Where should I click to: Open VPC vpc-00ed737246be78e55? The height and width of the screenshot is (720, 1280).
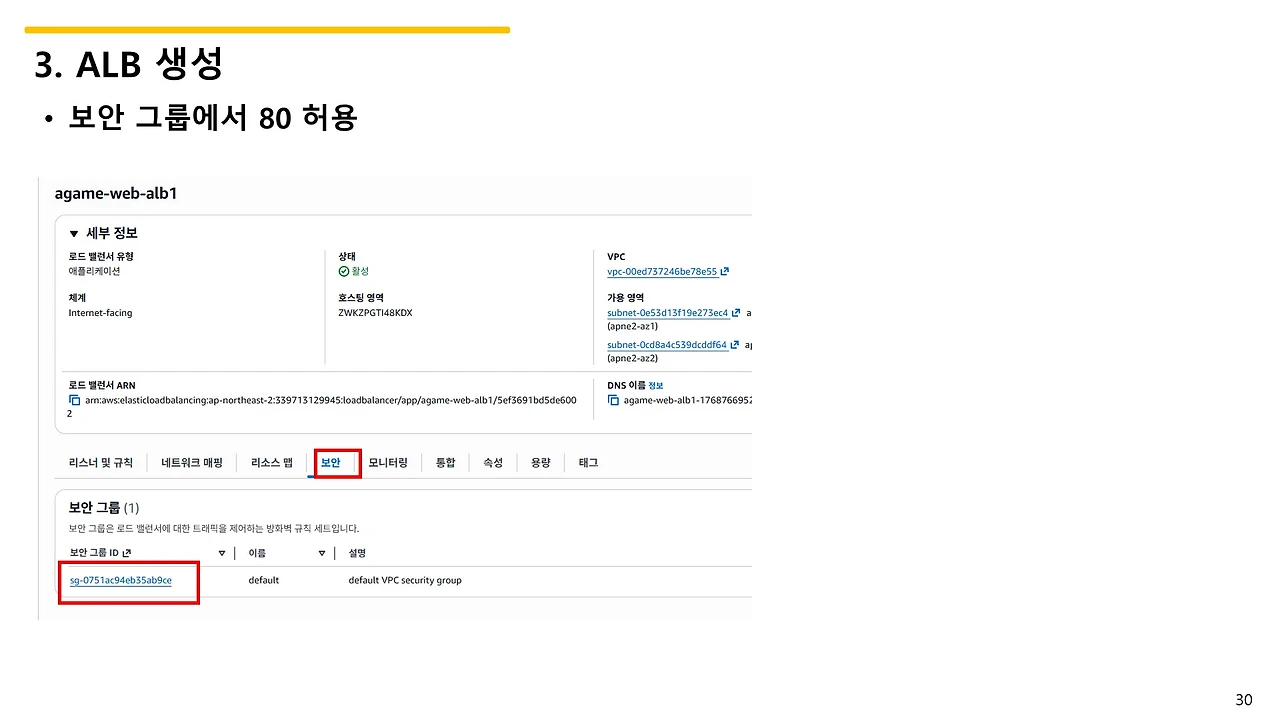(662, 271)
